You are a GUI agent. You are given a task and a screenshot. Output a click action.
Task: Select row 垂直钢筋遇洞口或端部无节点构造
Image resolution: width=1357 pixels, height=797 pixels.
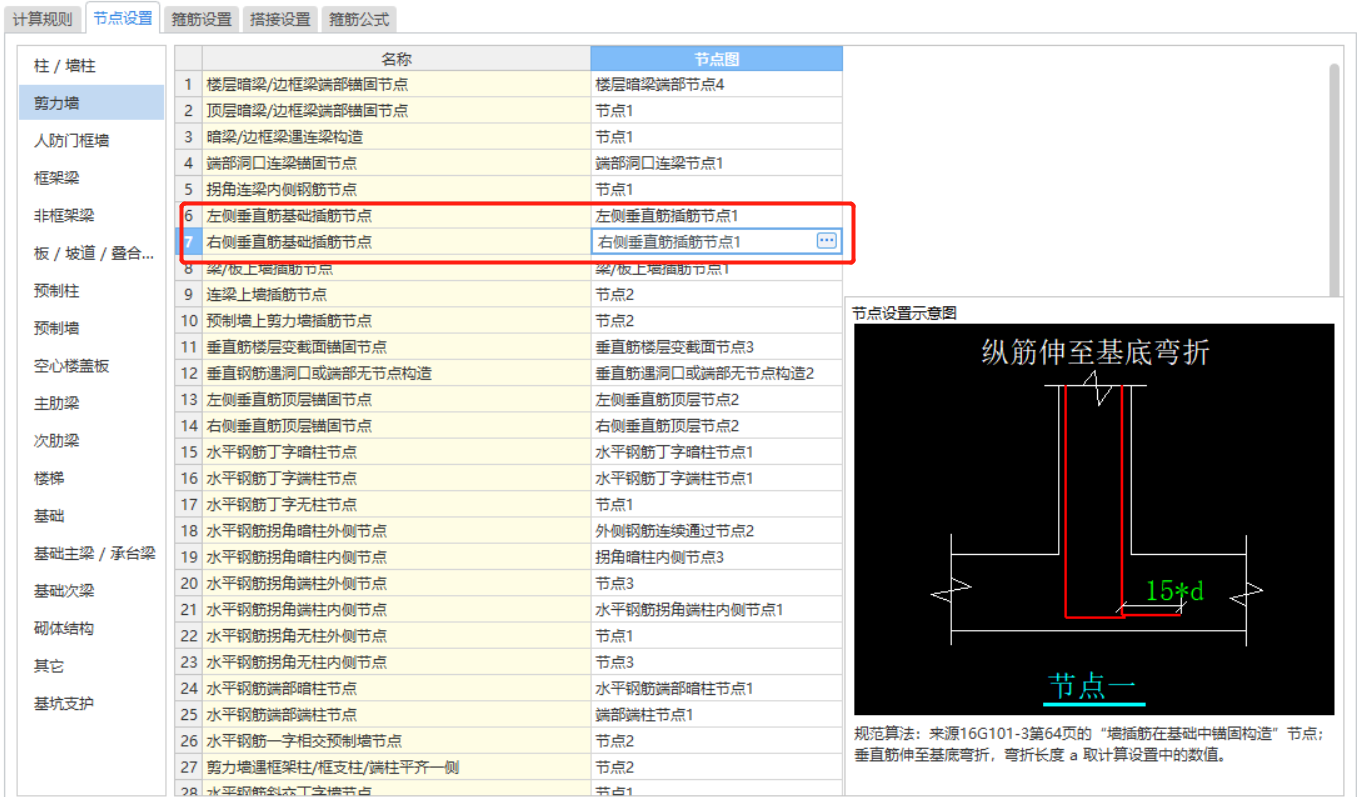pyautogui.click(x=396, y=373)
